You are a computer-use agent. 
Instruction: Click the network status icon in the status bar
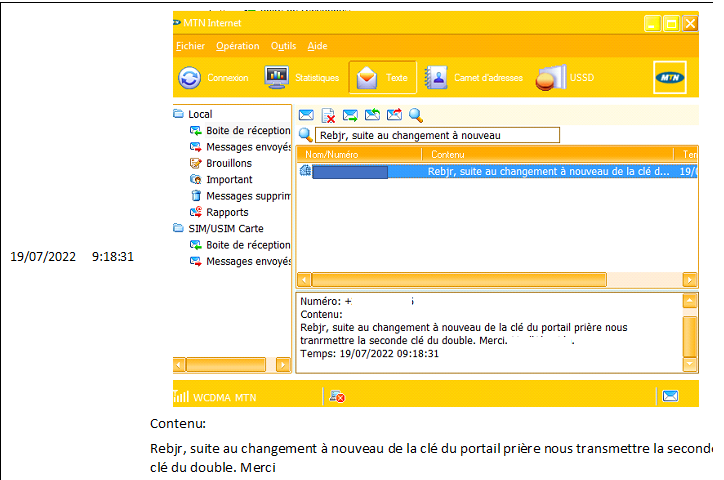[x=337, y=397]
